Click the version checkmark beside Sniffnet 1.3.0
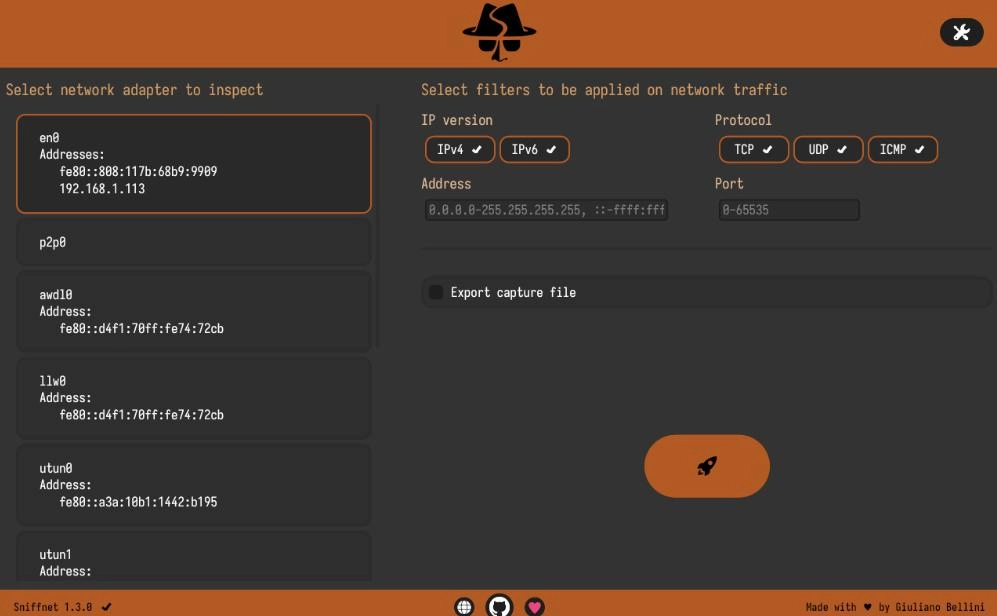The height and width of the screenshot is (616, 997). 107,607
